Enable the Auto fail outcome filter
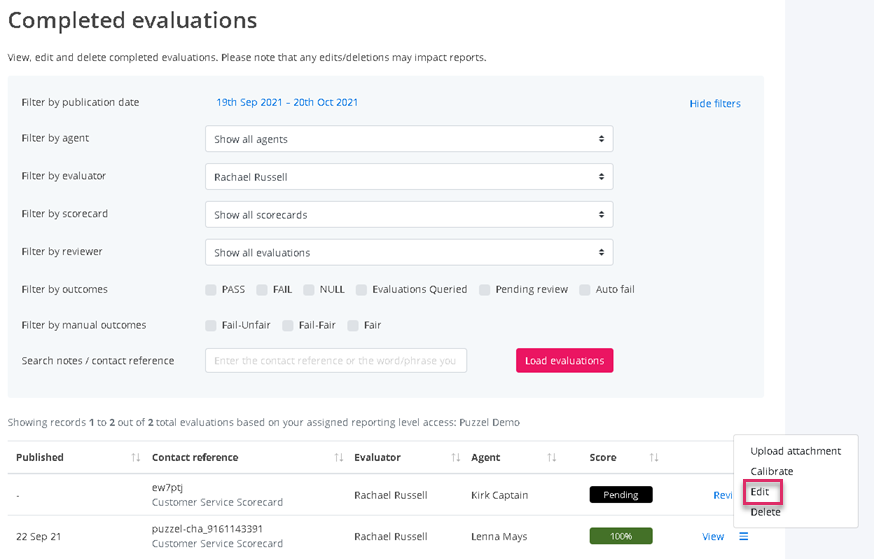874x559 pixels. click(585, 290)
